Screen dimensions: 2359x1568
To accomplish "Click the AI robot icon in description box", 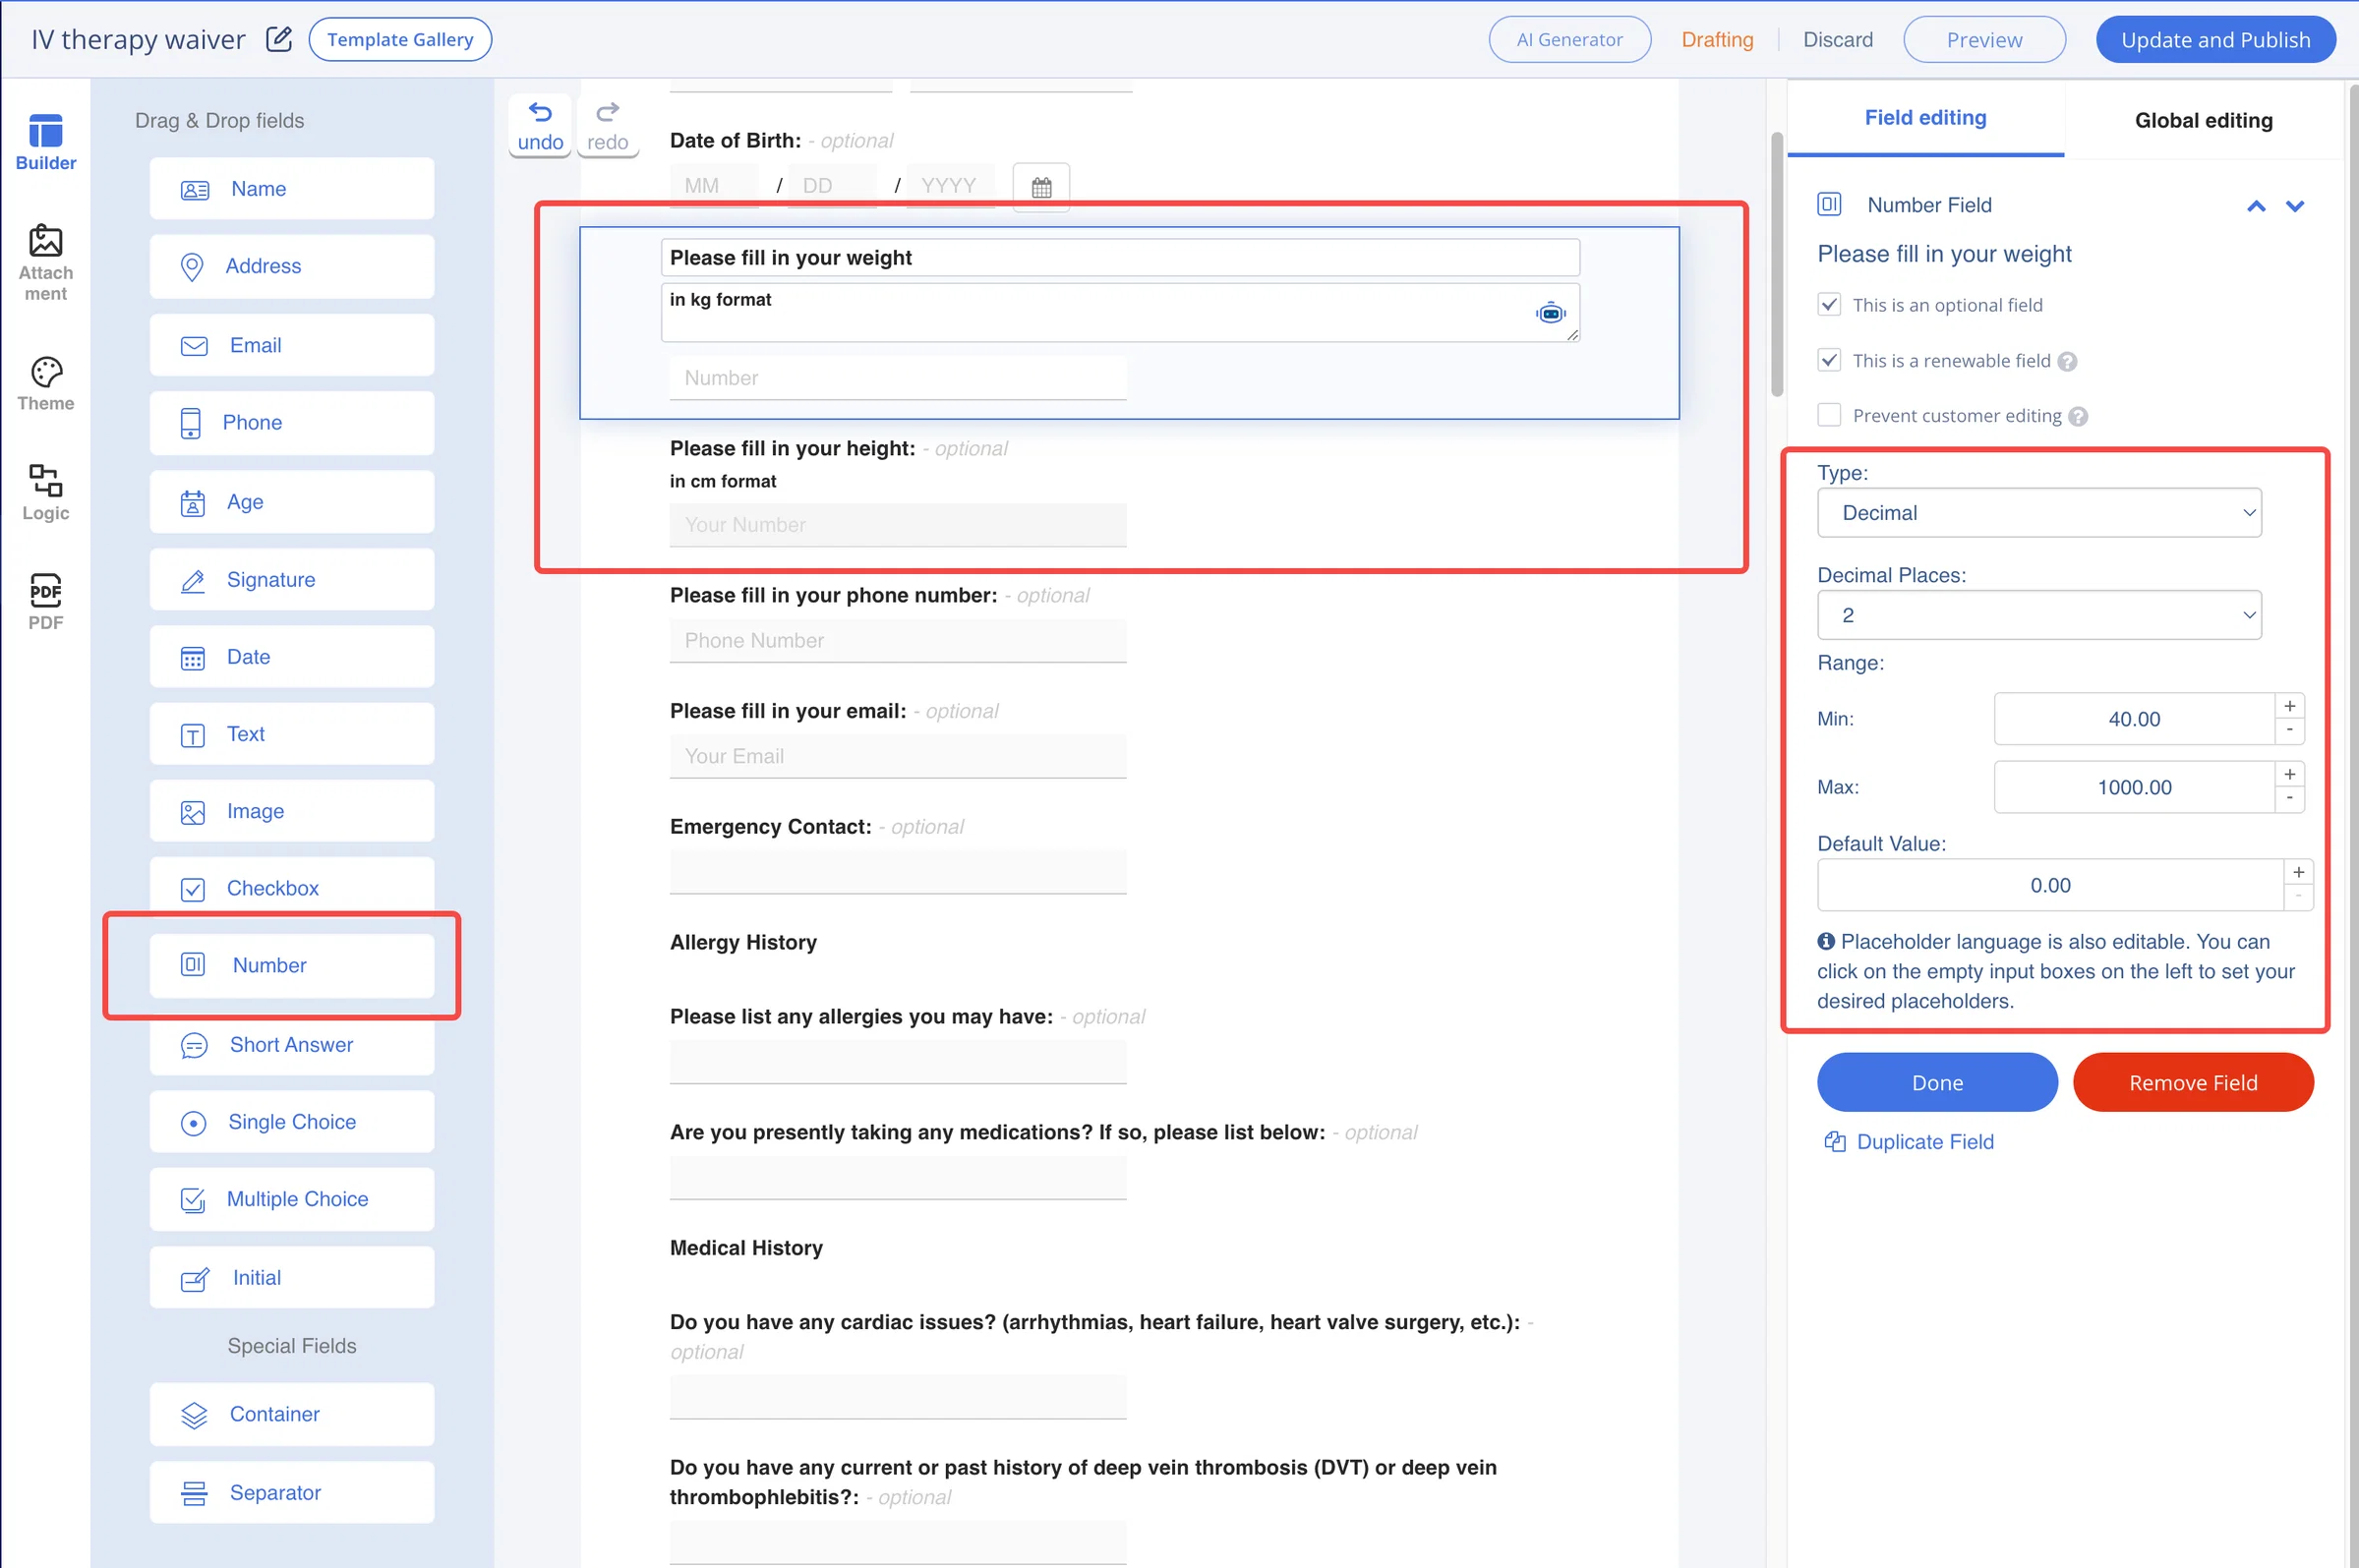I will point(1550,313).
